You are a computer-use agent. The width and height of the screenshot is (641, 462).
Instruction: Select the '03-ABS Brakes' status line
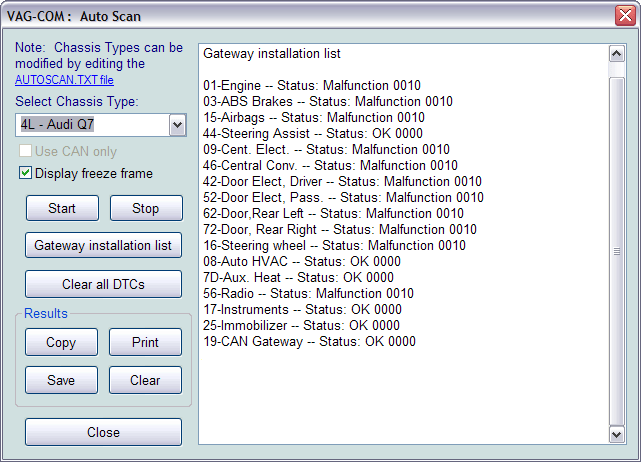(x=328, y=101)
